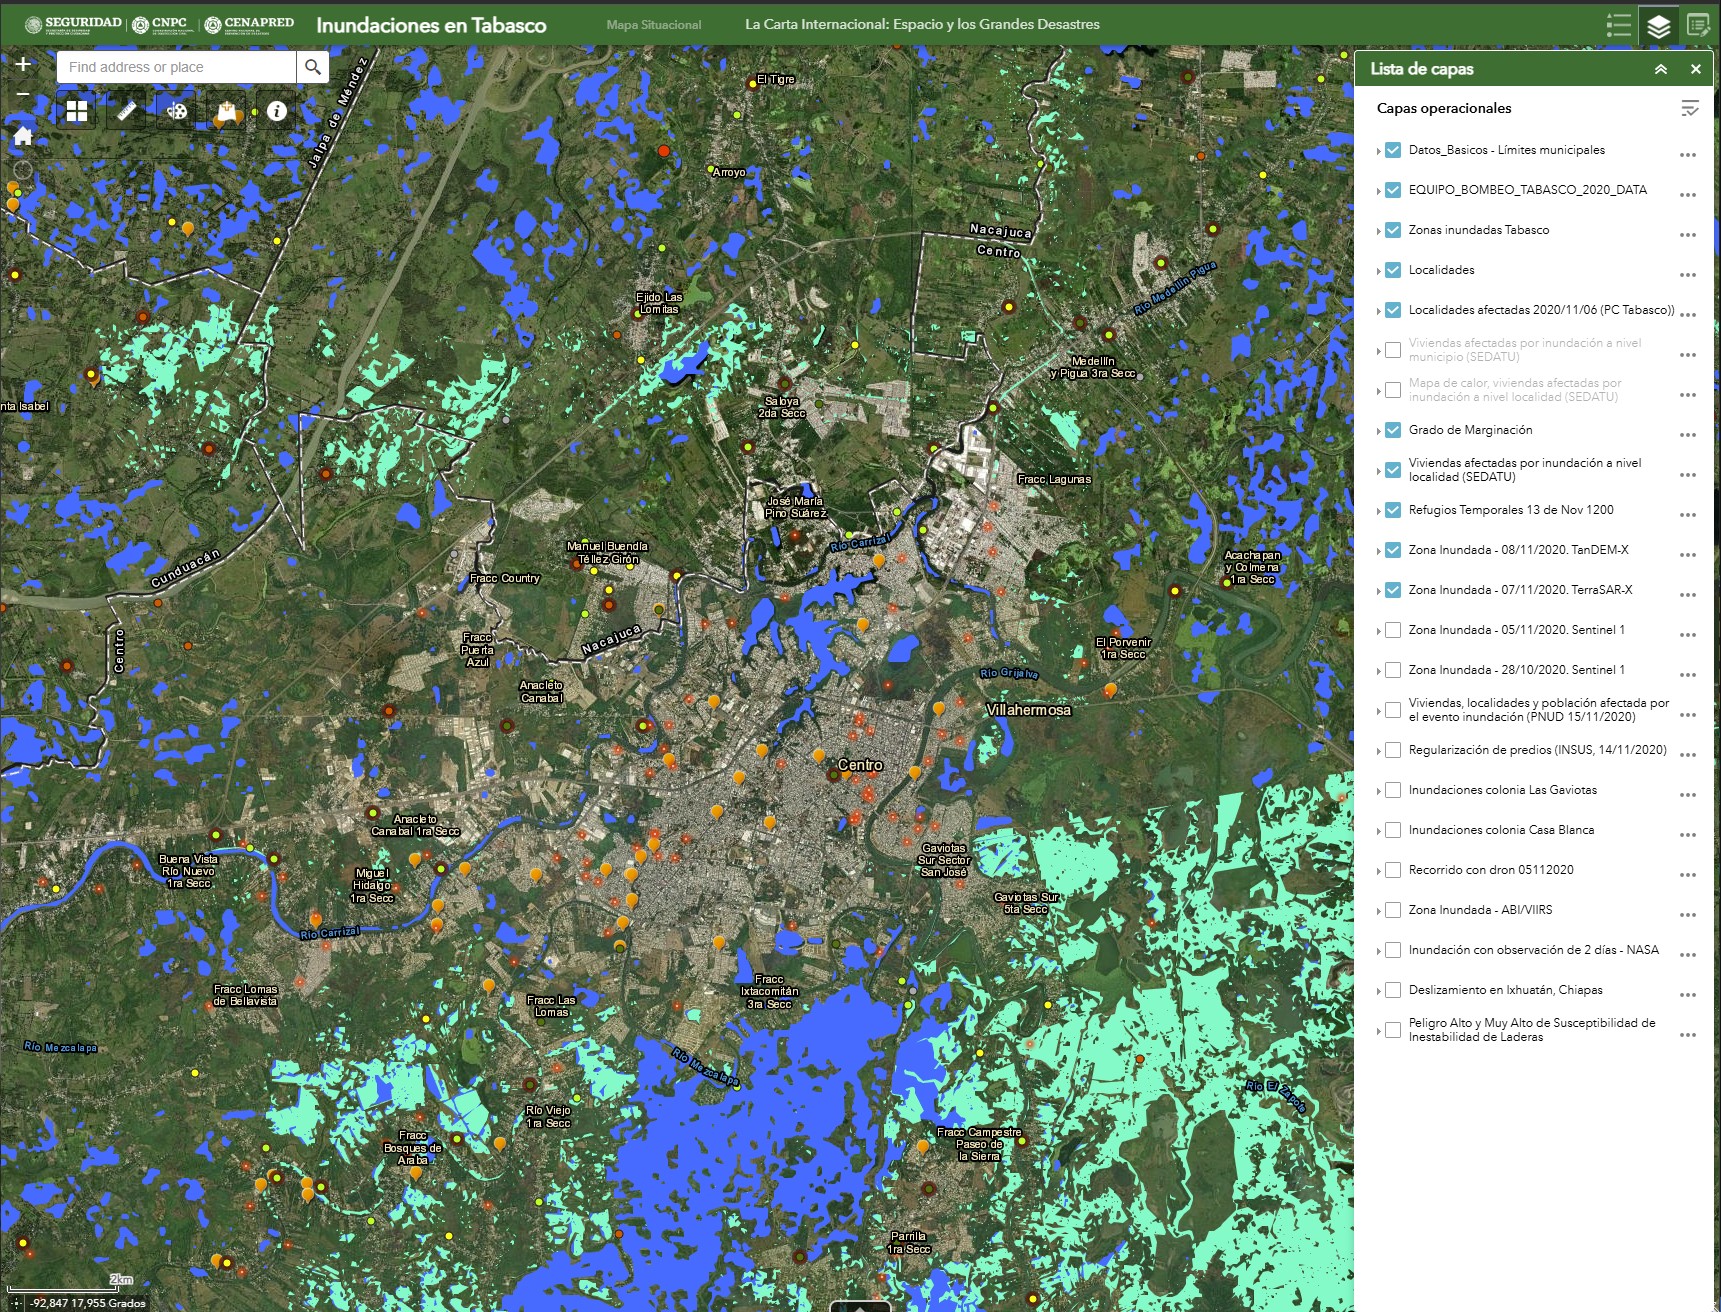Screen dimensions: 1721x1312
Task: Expand Viviendas localidades PNUD layer arrow
Action: [1378, 711]
